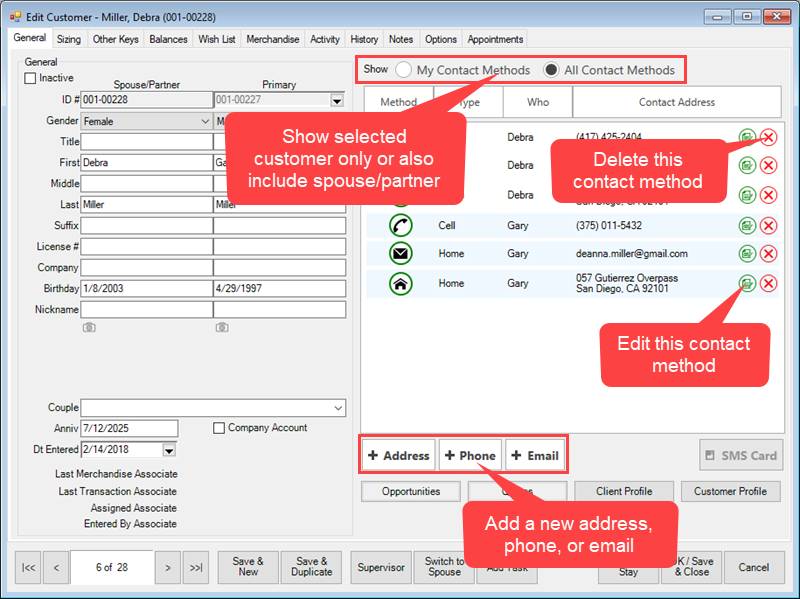Add a new Phone contact

pos(468,455)
